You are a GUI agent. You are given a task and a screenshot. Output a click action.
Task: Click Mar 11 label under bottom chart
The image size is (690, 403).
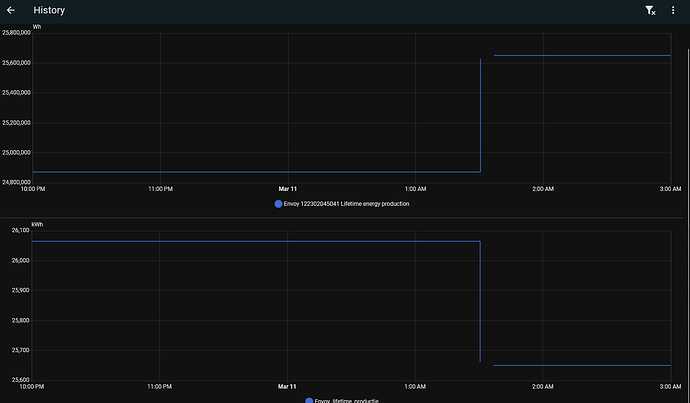point(287,387)
